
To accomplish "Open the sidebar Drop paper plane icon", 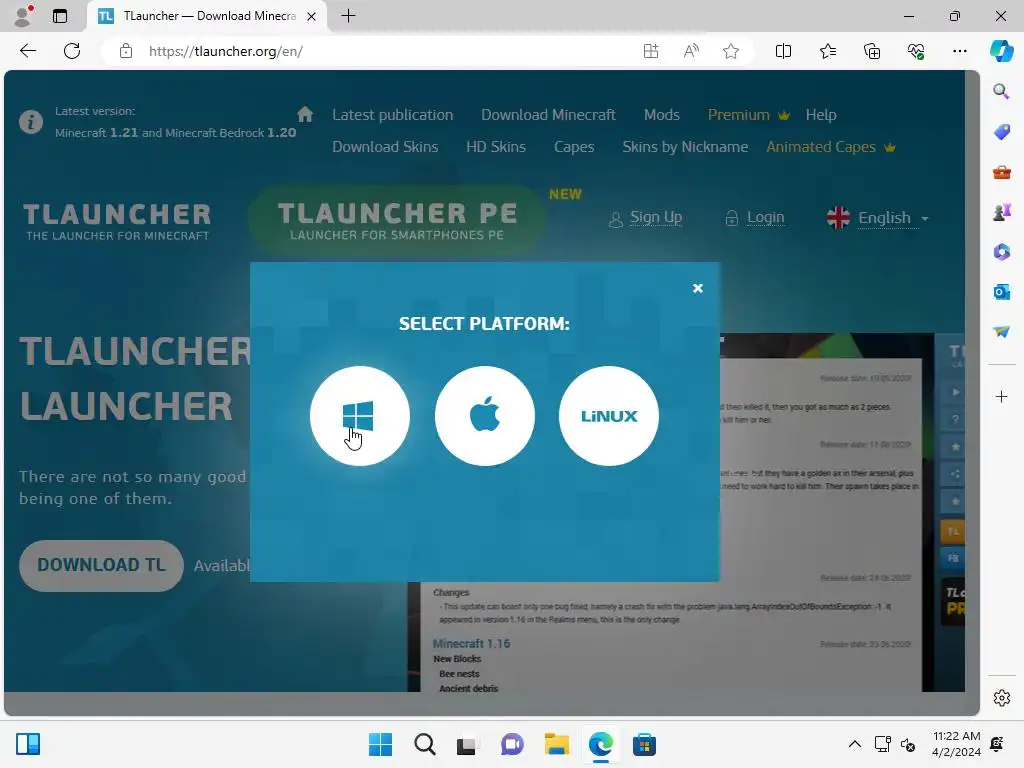I will click(x=1001, y=332).
